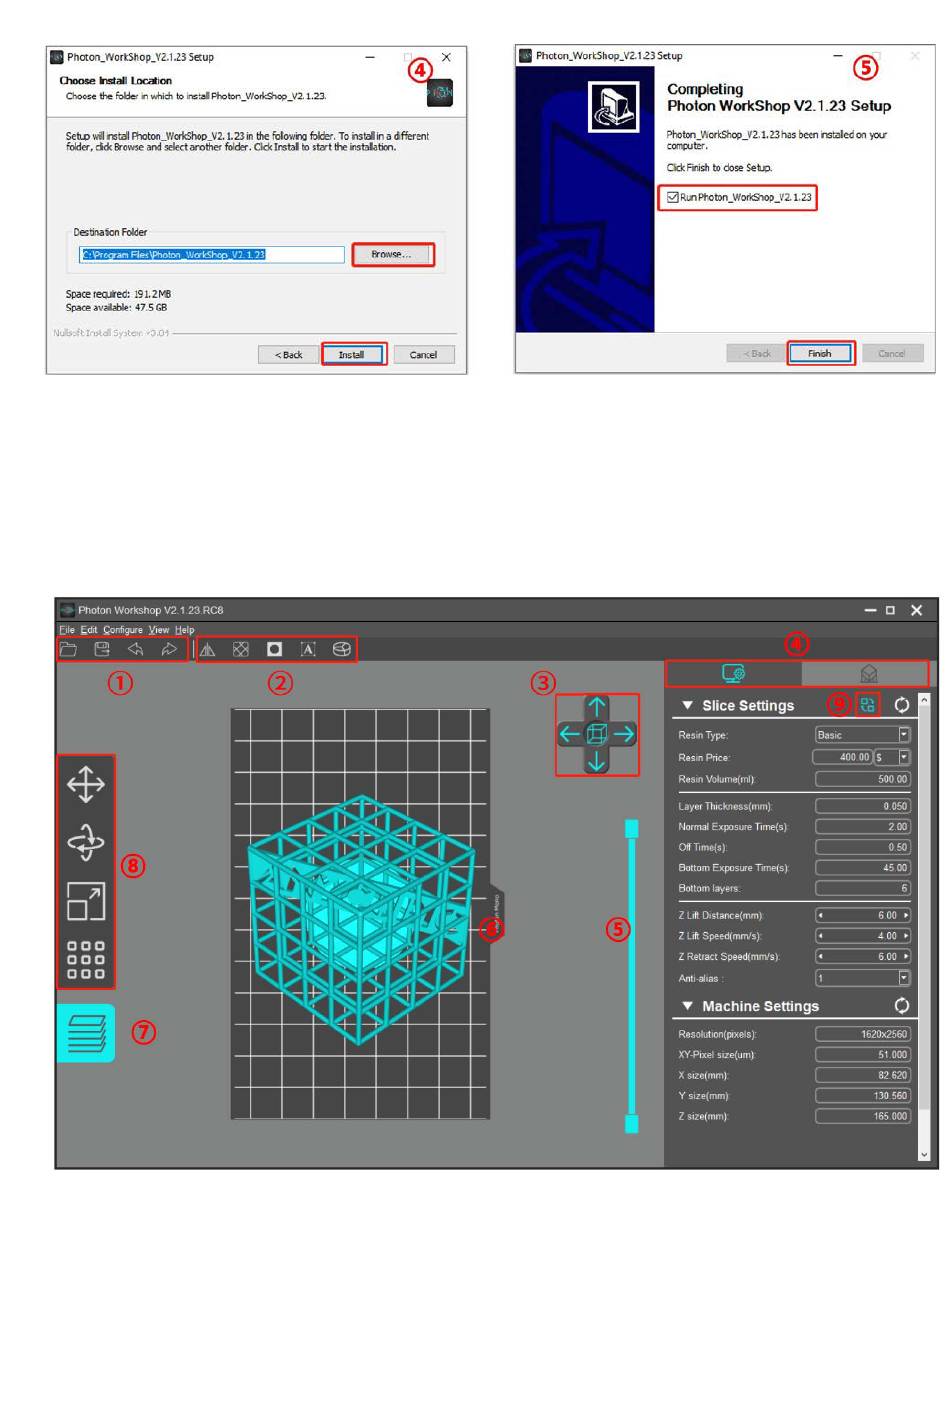Click Back in the Choose Install Location dialog
Screen dimensions: 950x1419
point(289,354)
